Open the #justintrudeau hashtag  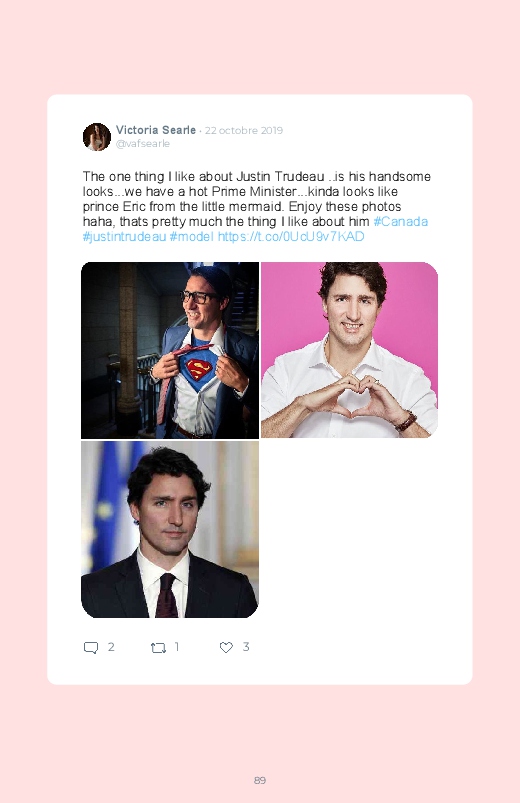(124, 237)
